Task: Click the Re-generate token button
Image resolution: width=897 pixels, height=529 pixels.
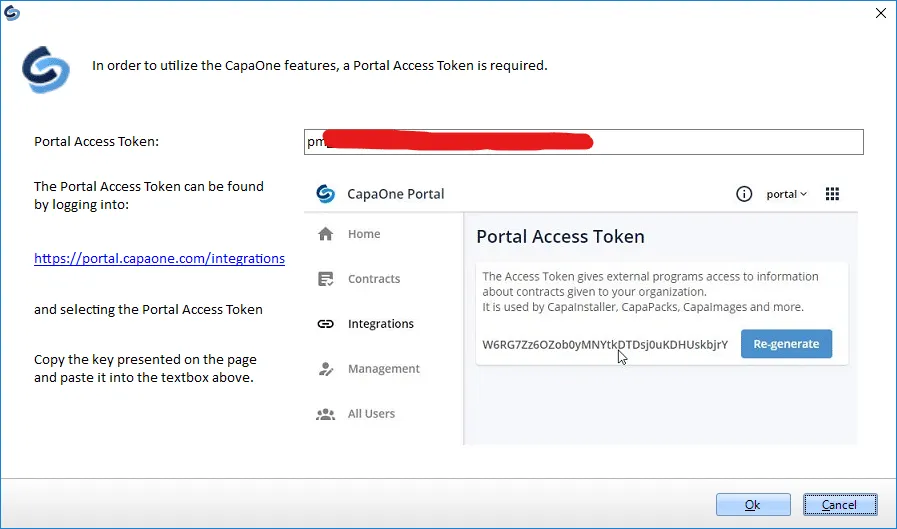Action: coord(786,344)
